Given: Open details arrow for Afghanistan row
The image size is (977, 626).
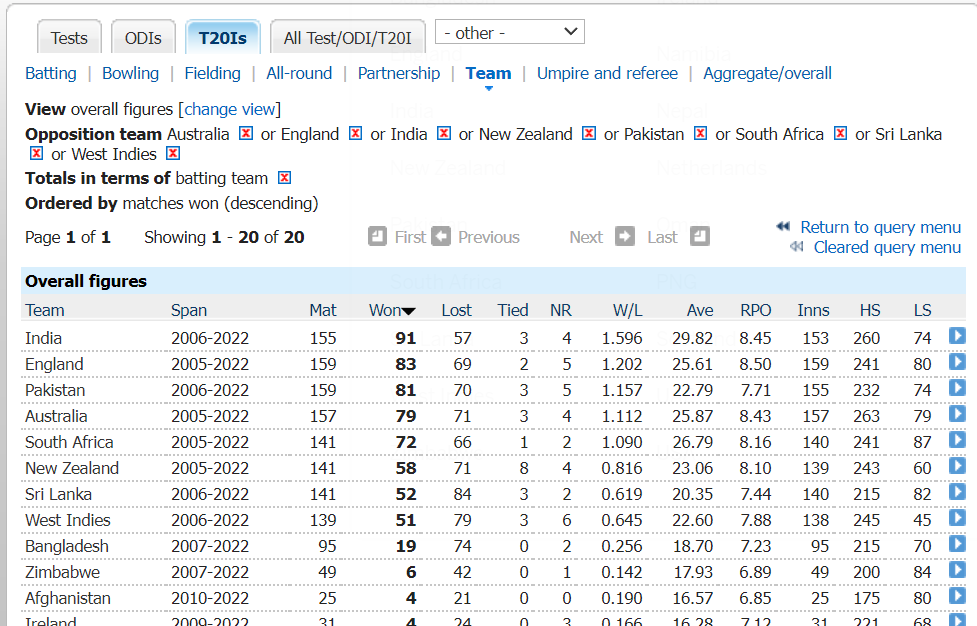Looking at the screenshot, I should coord(957,596).
